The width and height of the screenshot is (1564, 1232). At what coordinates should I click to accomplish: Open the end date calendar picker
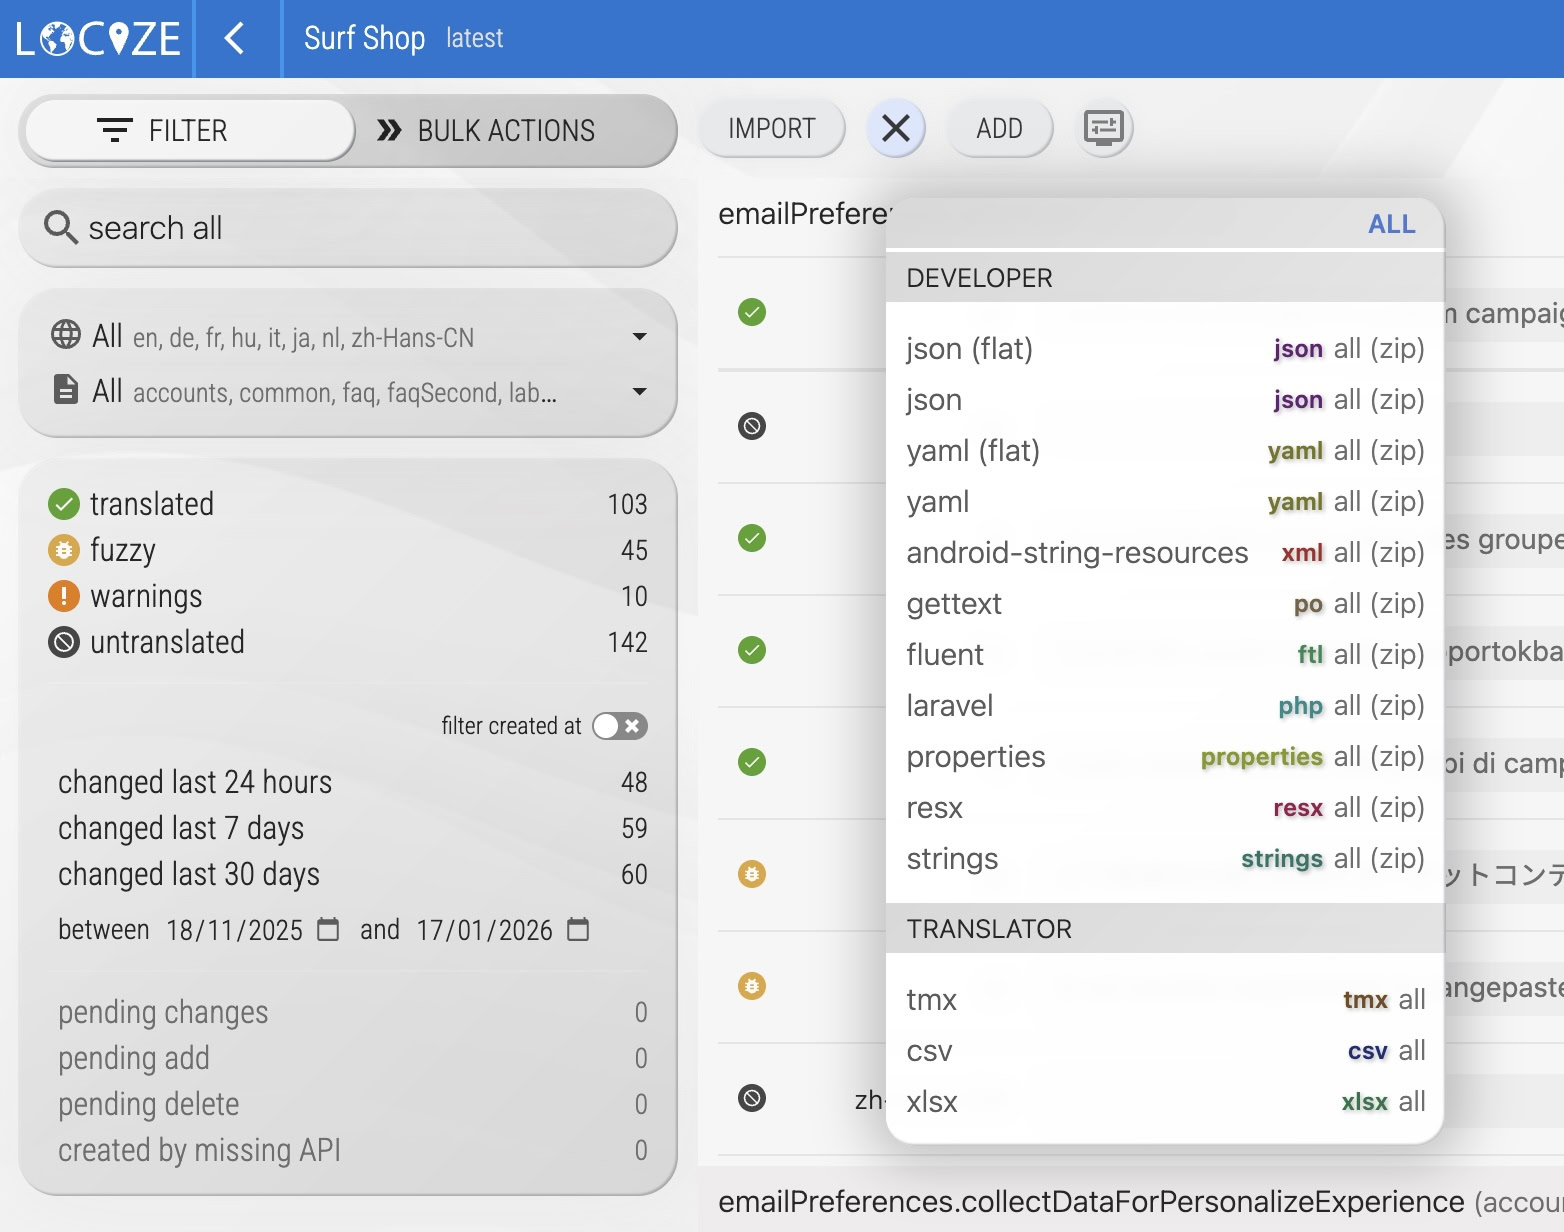578,930
